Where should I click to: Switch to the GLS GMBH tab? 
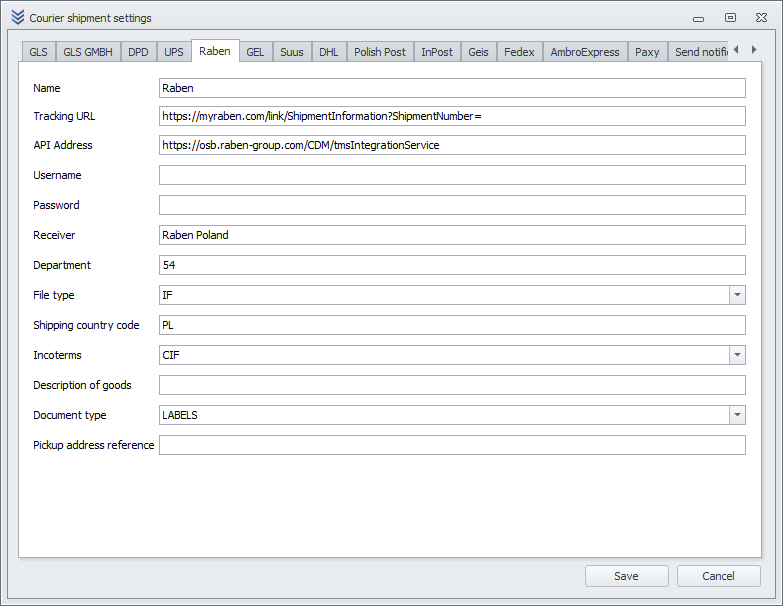(88, 52)
